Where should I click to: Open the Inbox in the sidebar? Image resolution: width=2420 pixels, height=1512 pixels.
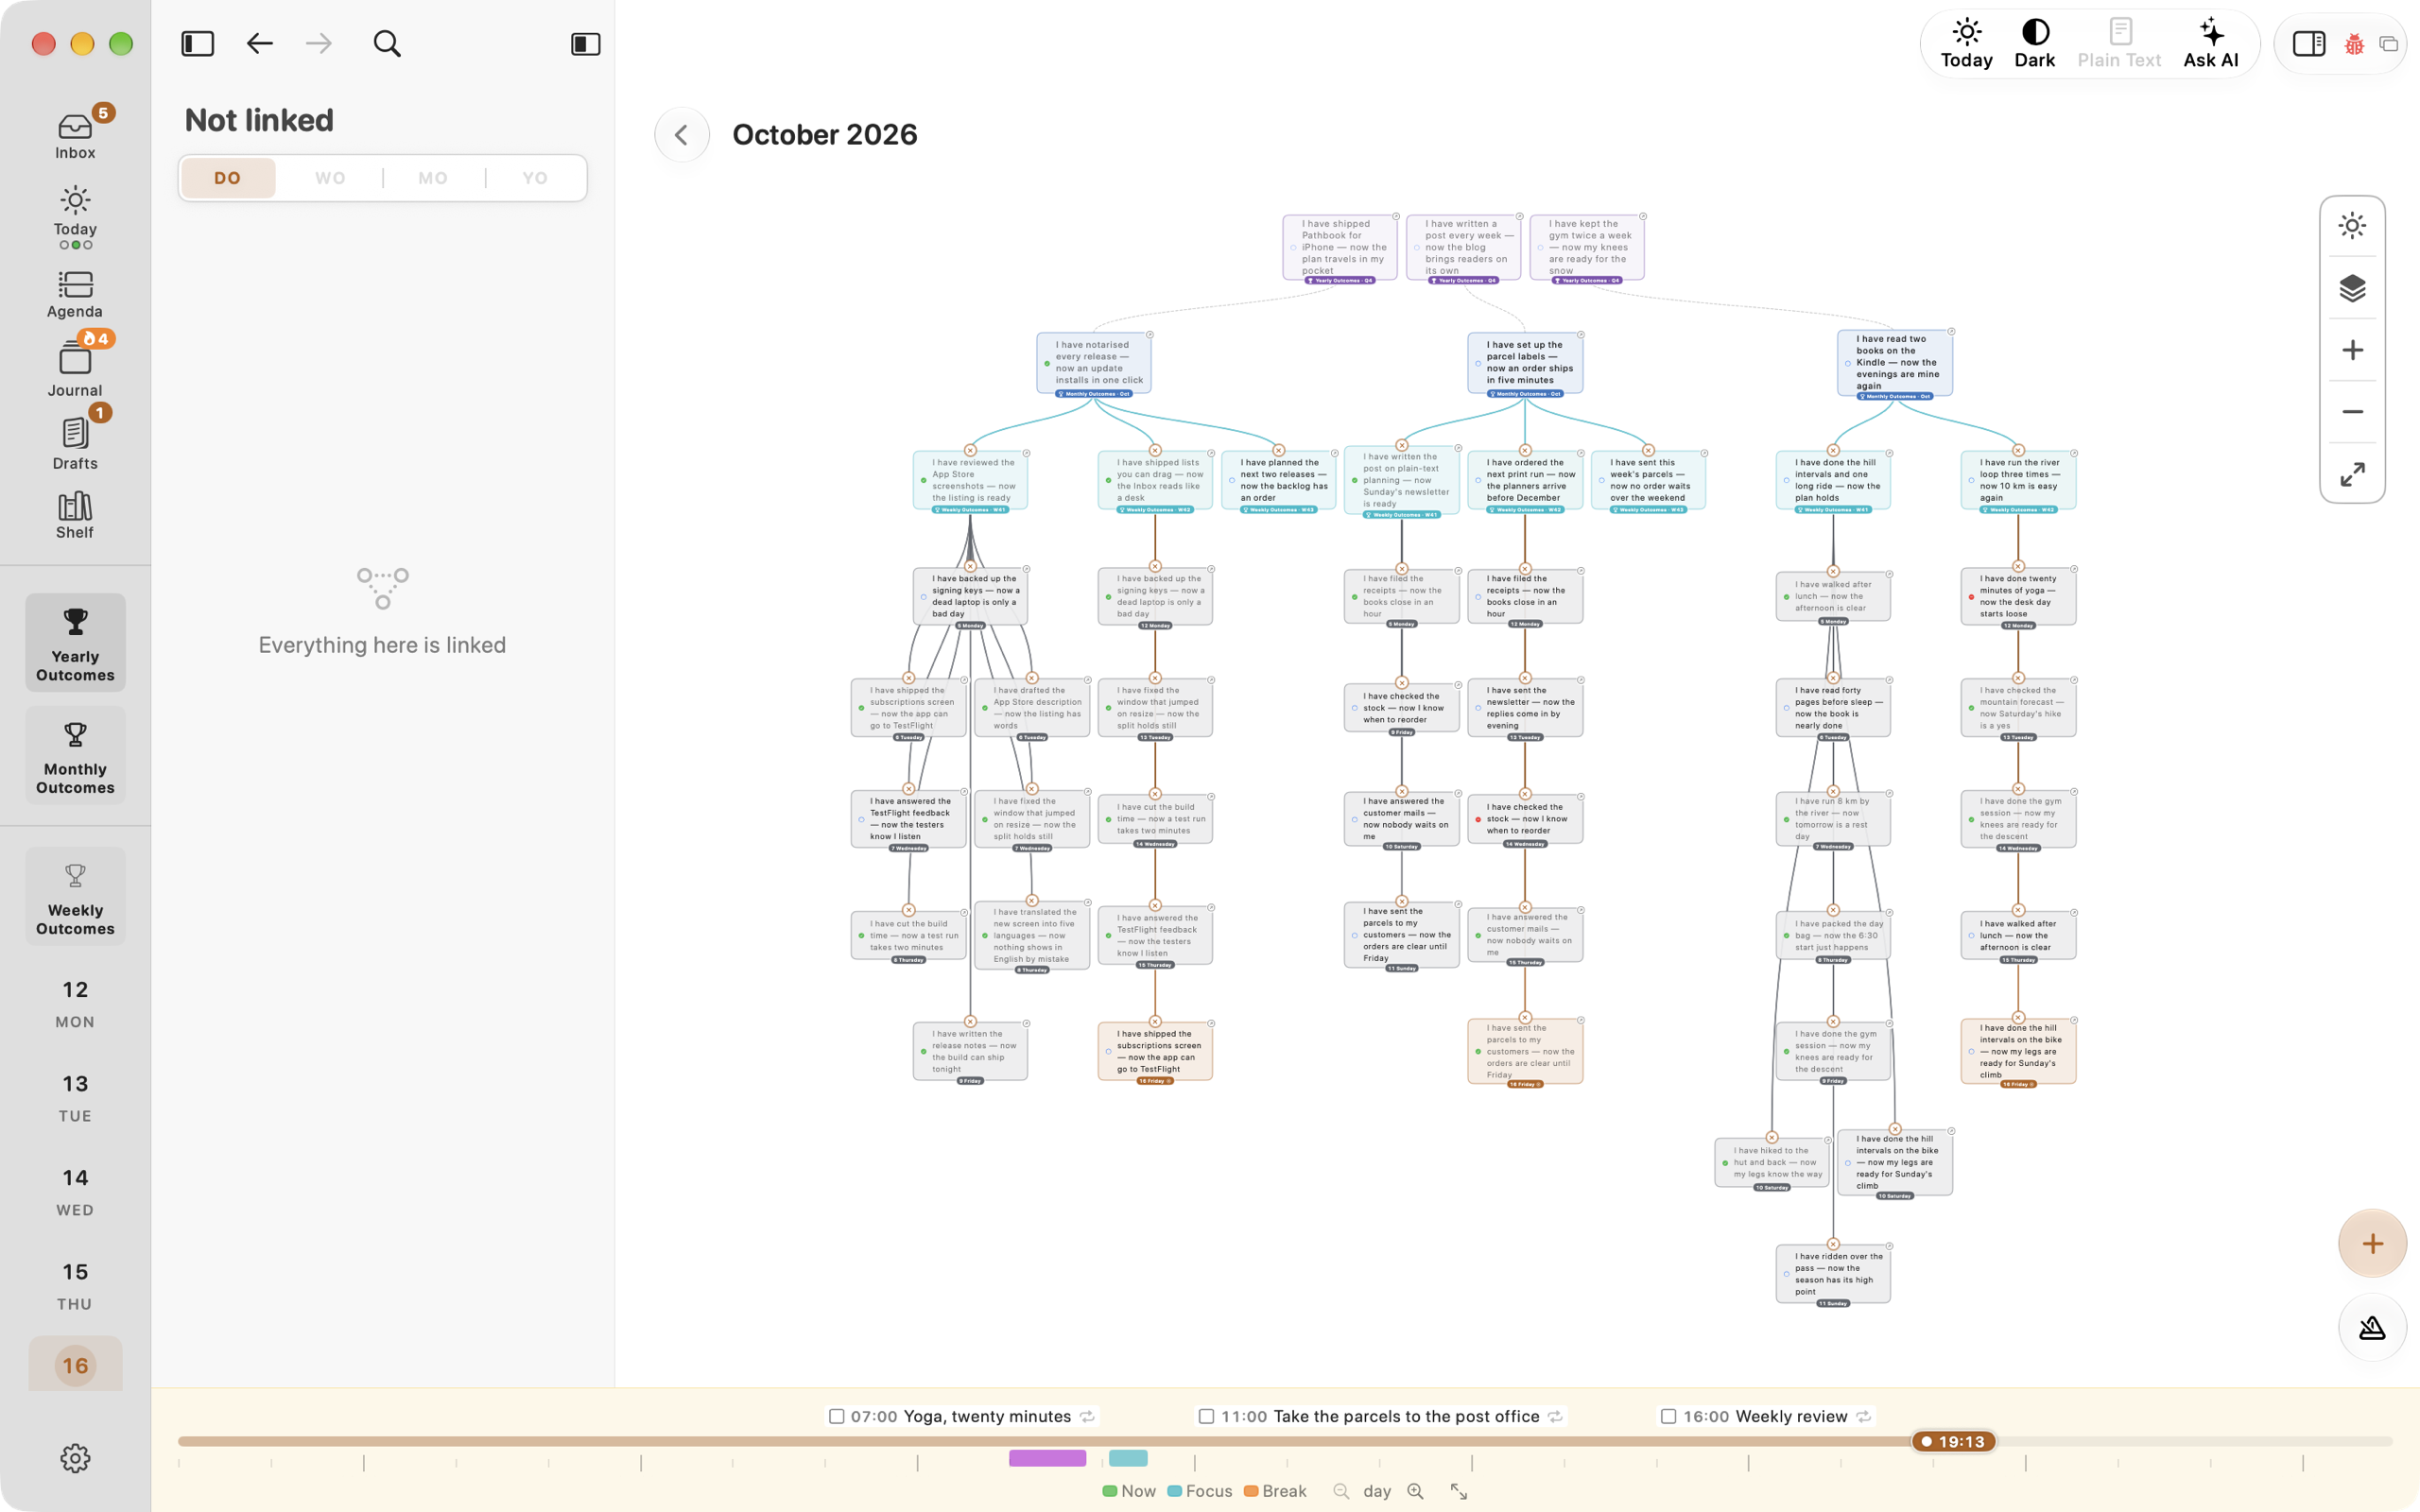tap(75, 135)
